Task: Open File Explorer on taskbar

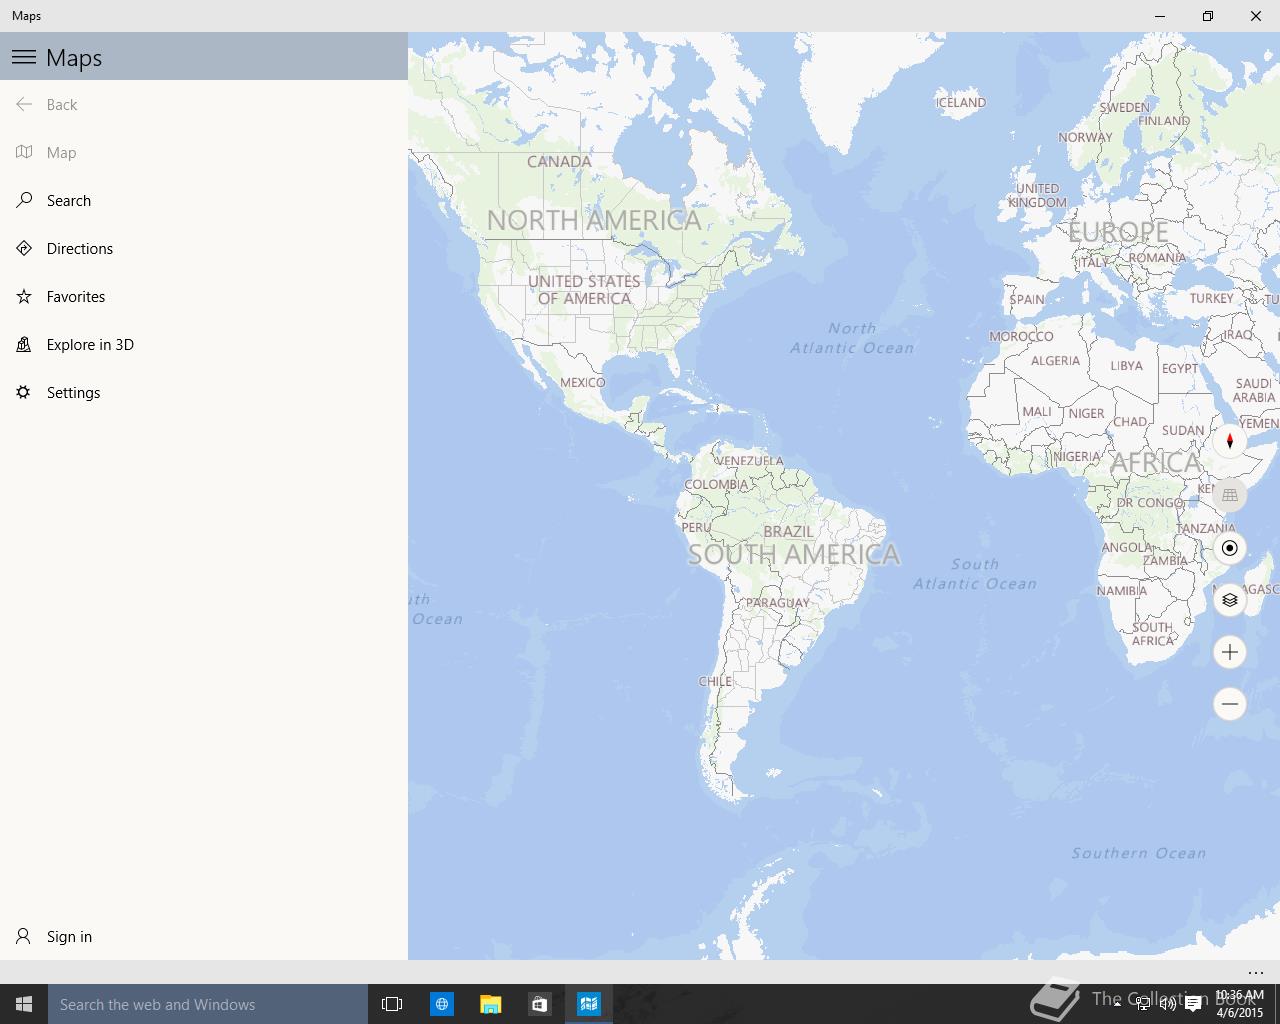Action: click(490, 1004)
